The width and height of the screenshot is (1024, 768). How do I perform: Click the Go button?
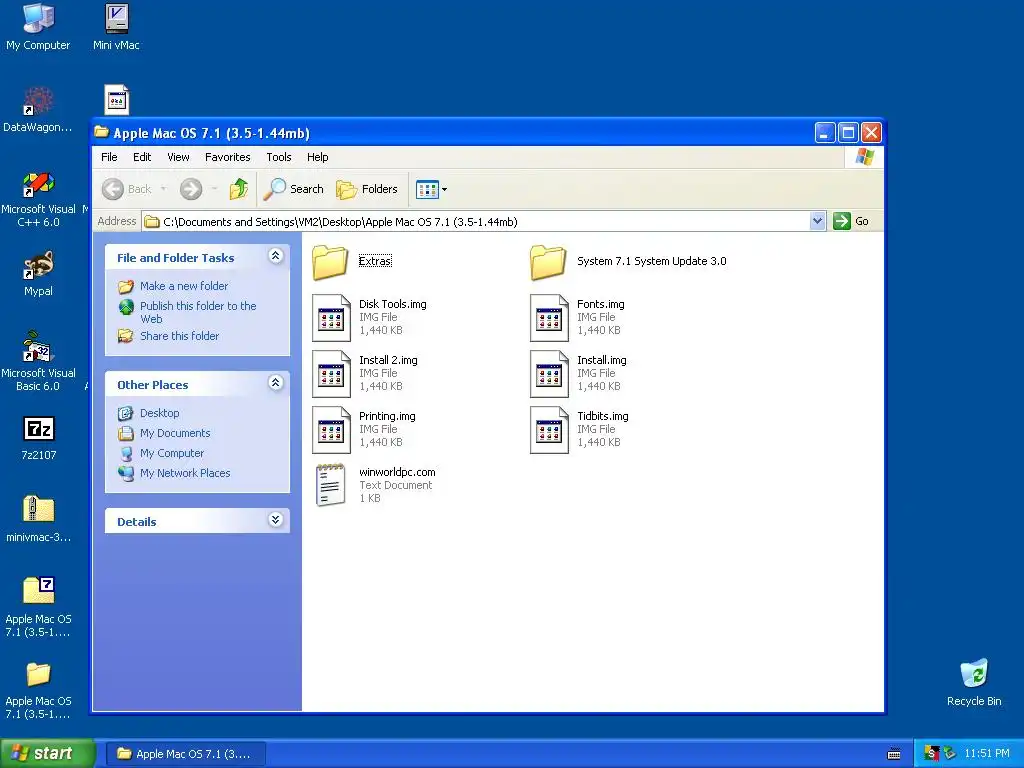pos(852,221)
